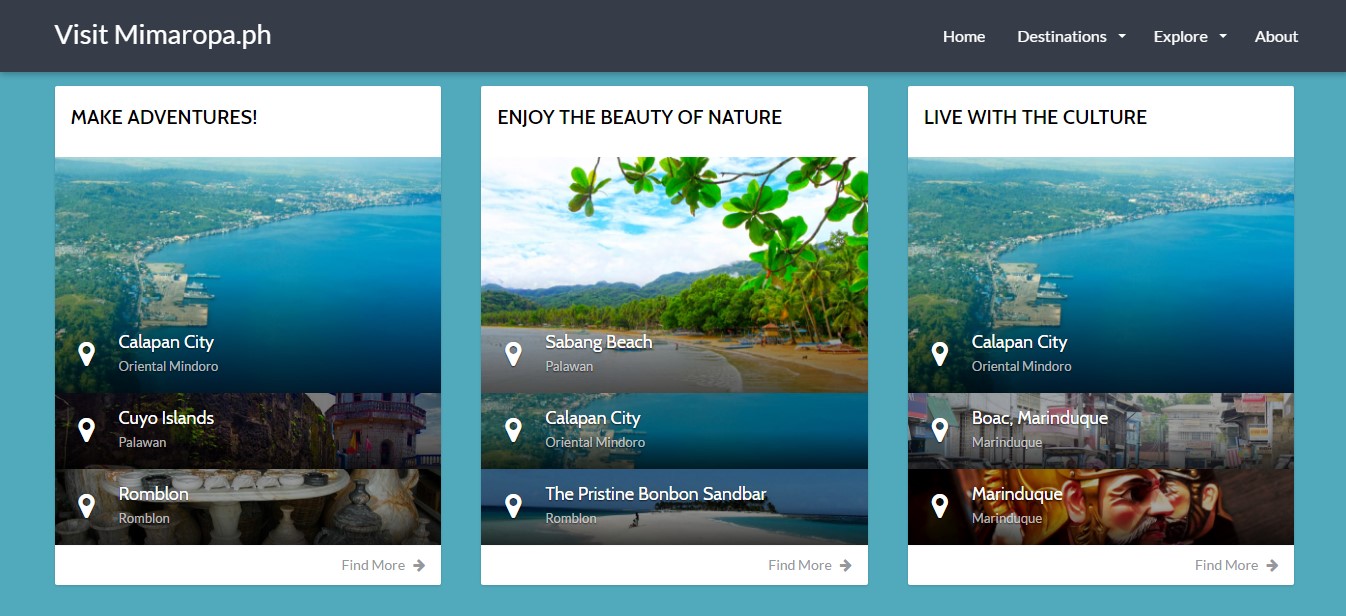1346x616 pixels.
Task: Click arrow icon in Live with the Culture footer
Action: click(1272, 565)
